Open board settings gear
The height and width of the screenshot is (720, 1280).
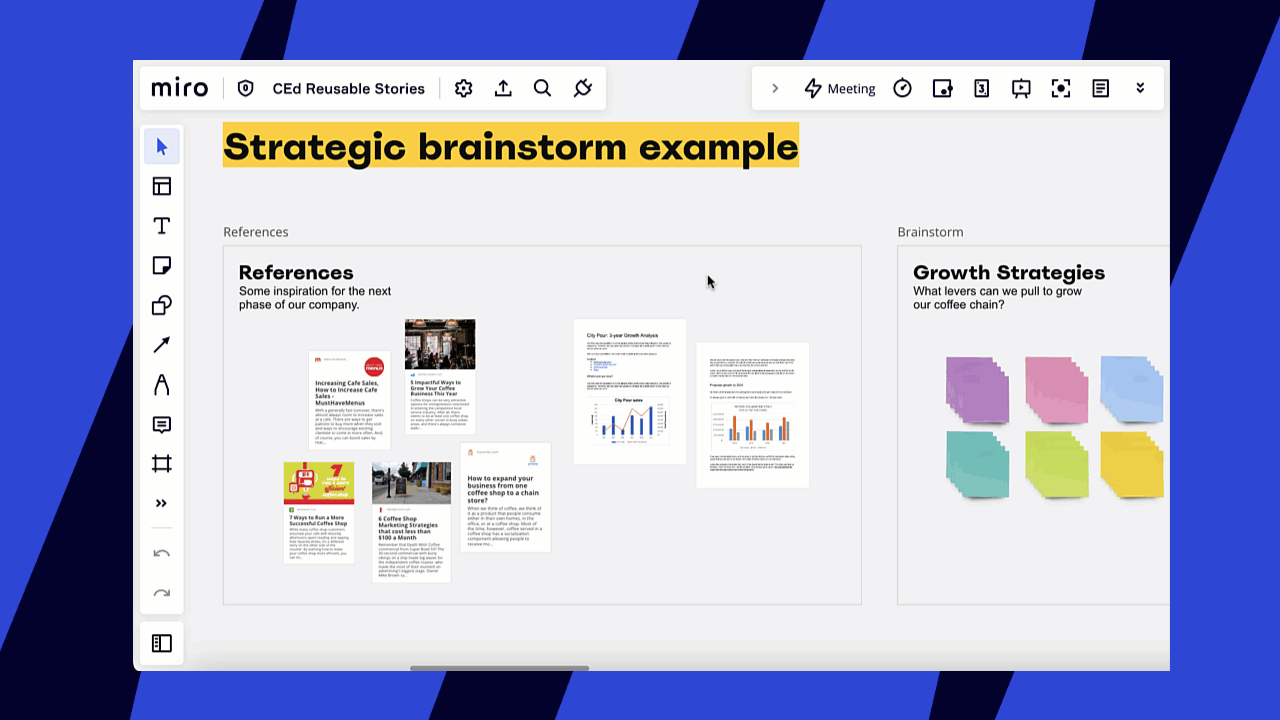click(463, 89)
